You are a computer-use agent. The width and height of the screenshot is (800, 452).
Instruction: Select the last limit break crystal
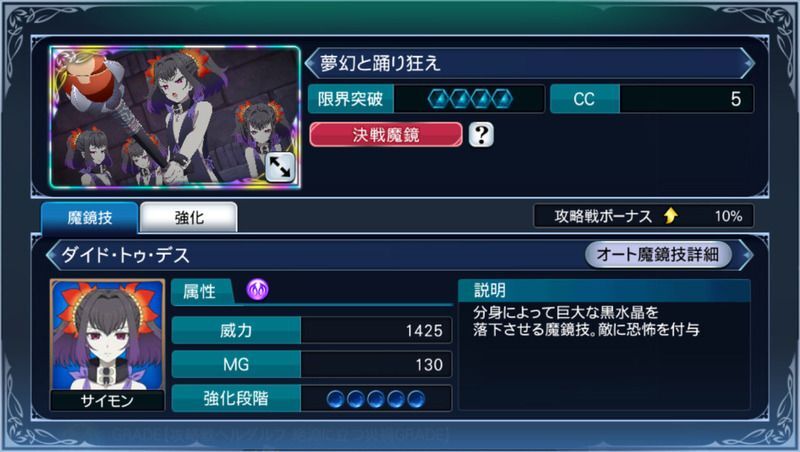(x=503, y=99)
